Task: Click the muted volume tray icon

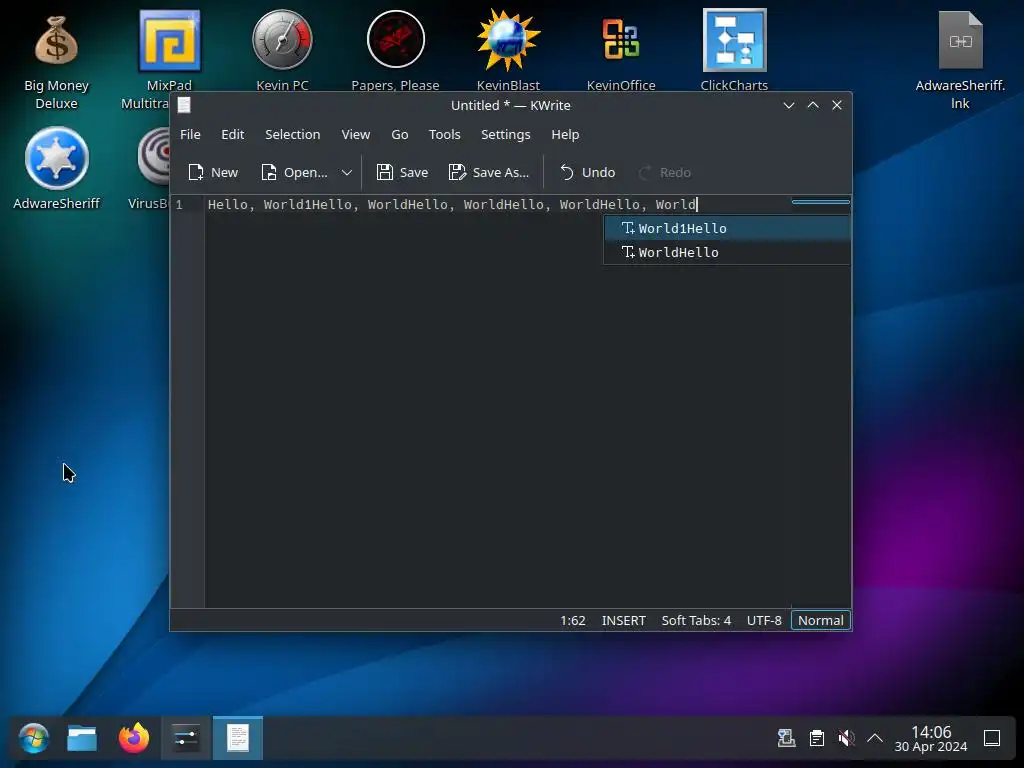Action: pos(846,739)
